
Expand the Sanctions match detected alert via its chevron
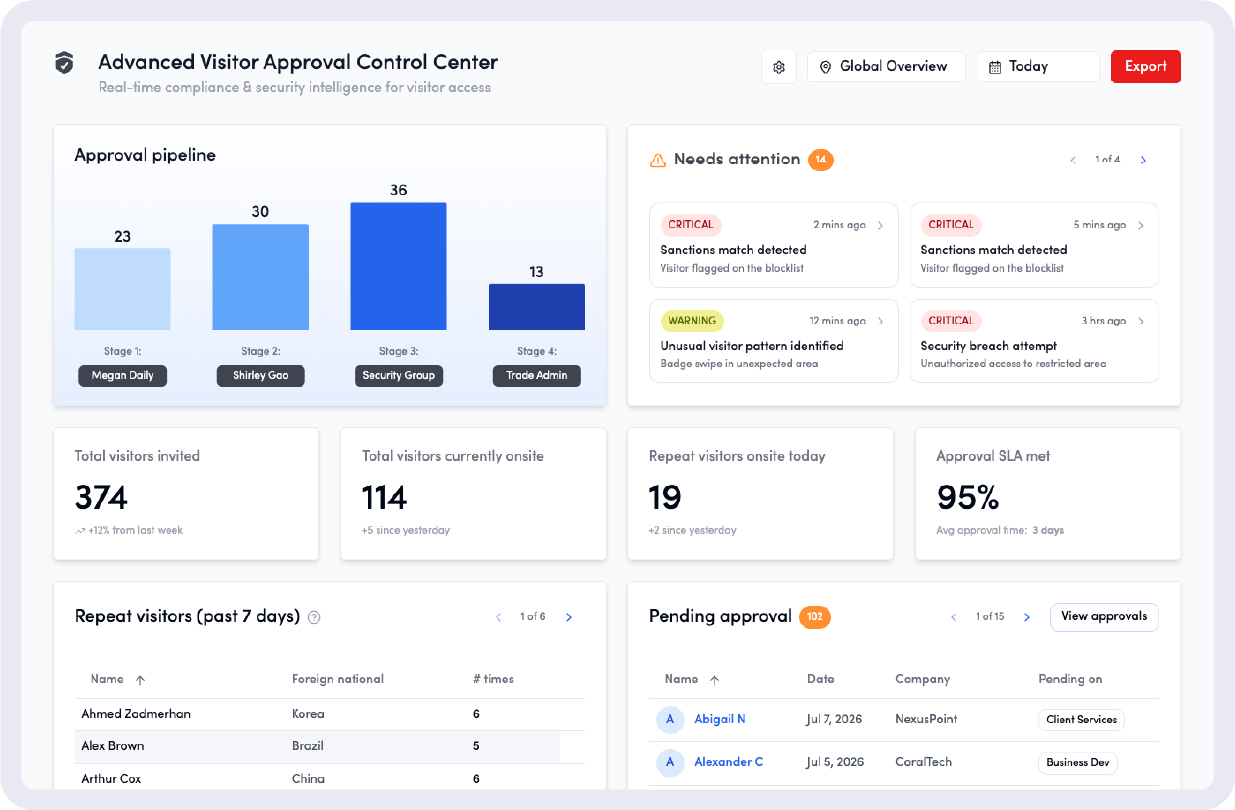(x=880, y=224)
